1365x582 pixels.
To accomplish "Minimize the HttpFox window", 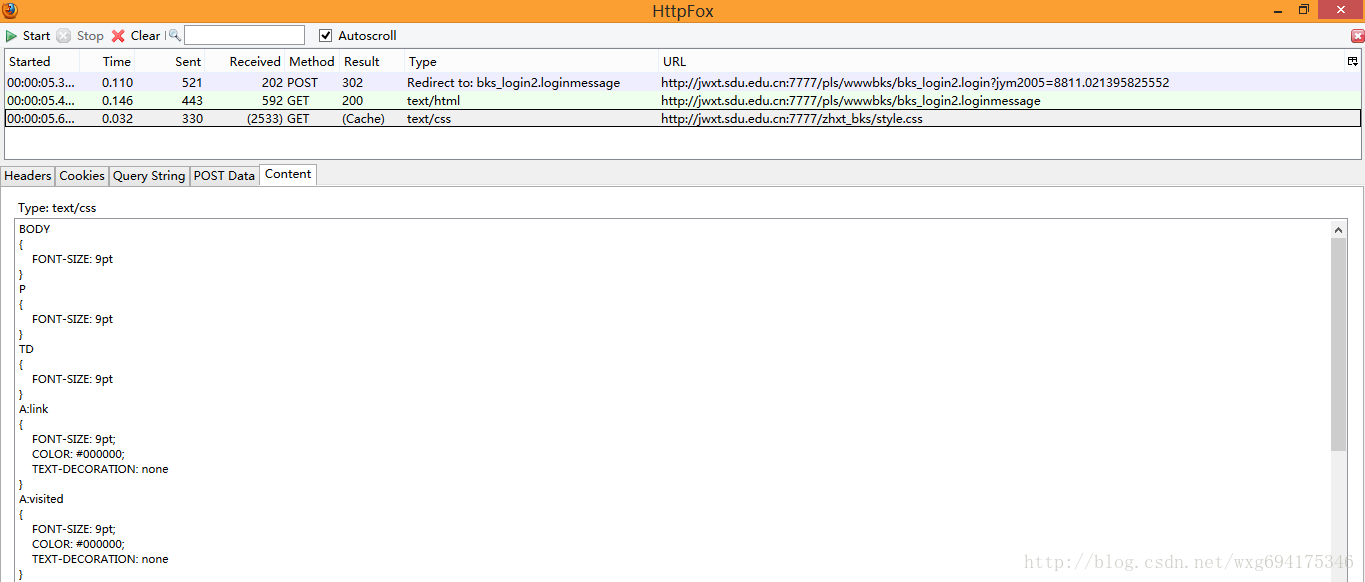I will pos(1279,10).
